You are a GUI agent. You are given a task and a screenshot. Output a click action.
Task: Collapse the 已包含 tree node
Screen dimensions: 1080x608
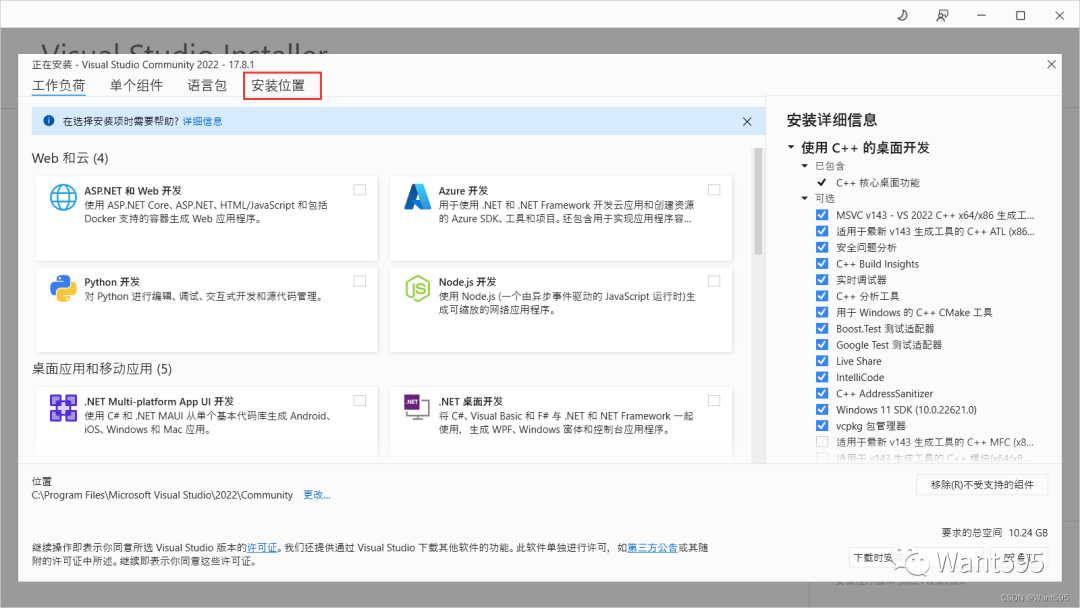tap(804, 166)
